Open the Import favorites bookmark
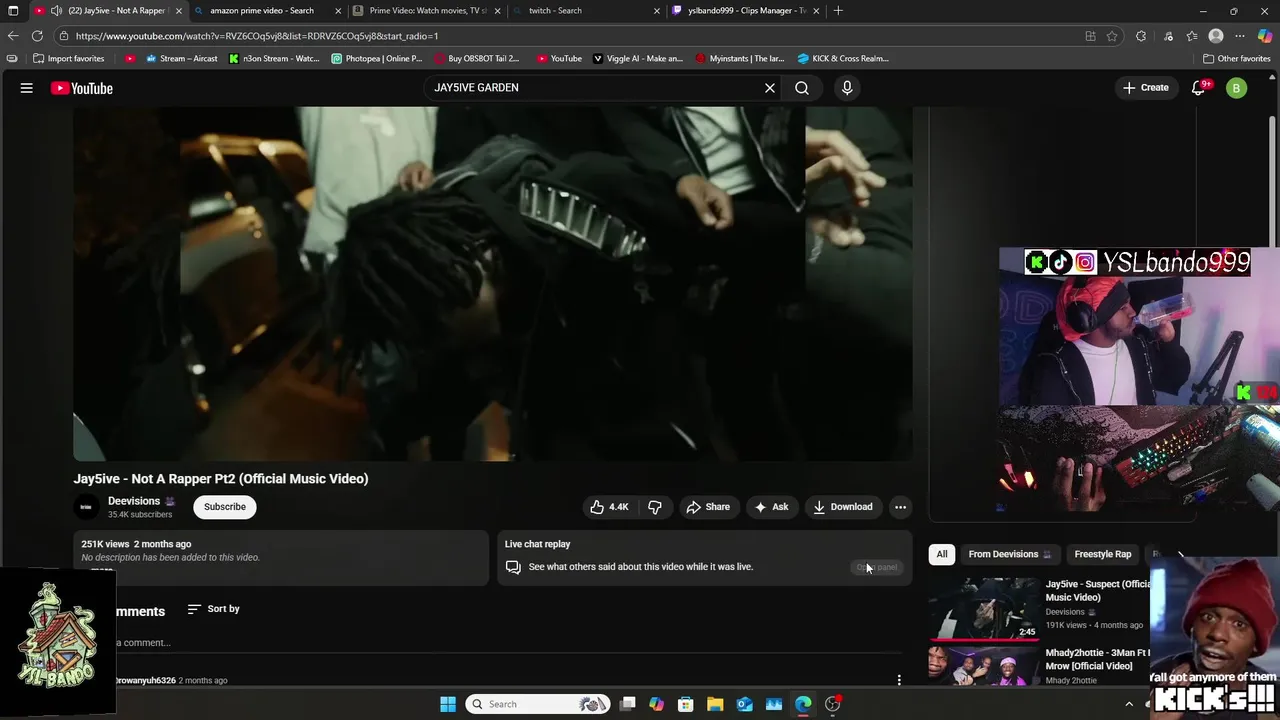This screenshot has height=720, width=1280. pyautogui.click(x=69, y=59)
